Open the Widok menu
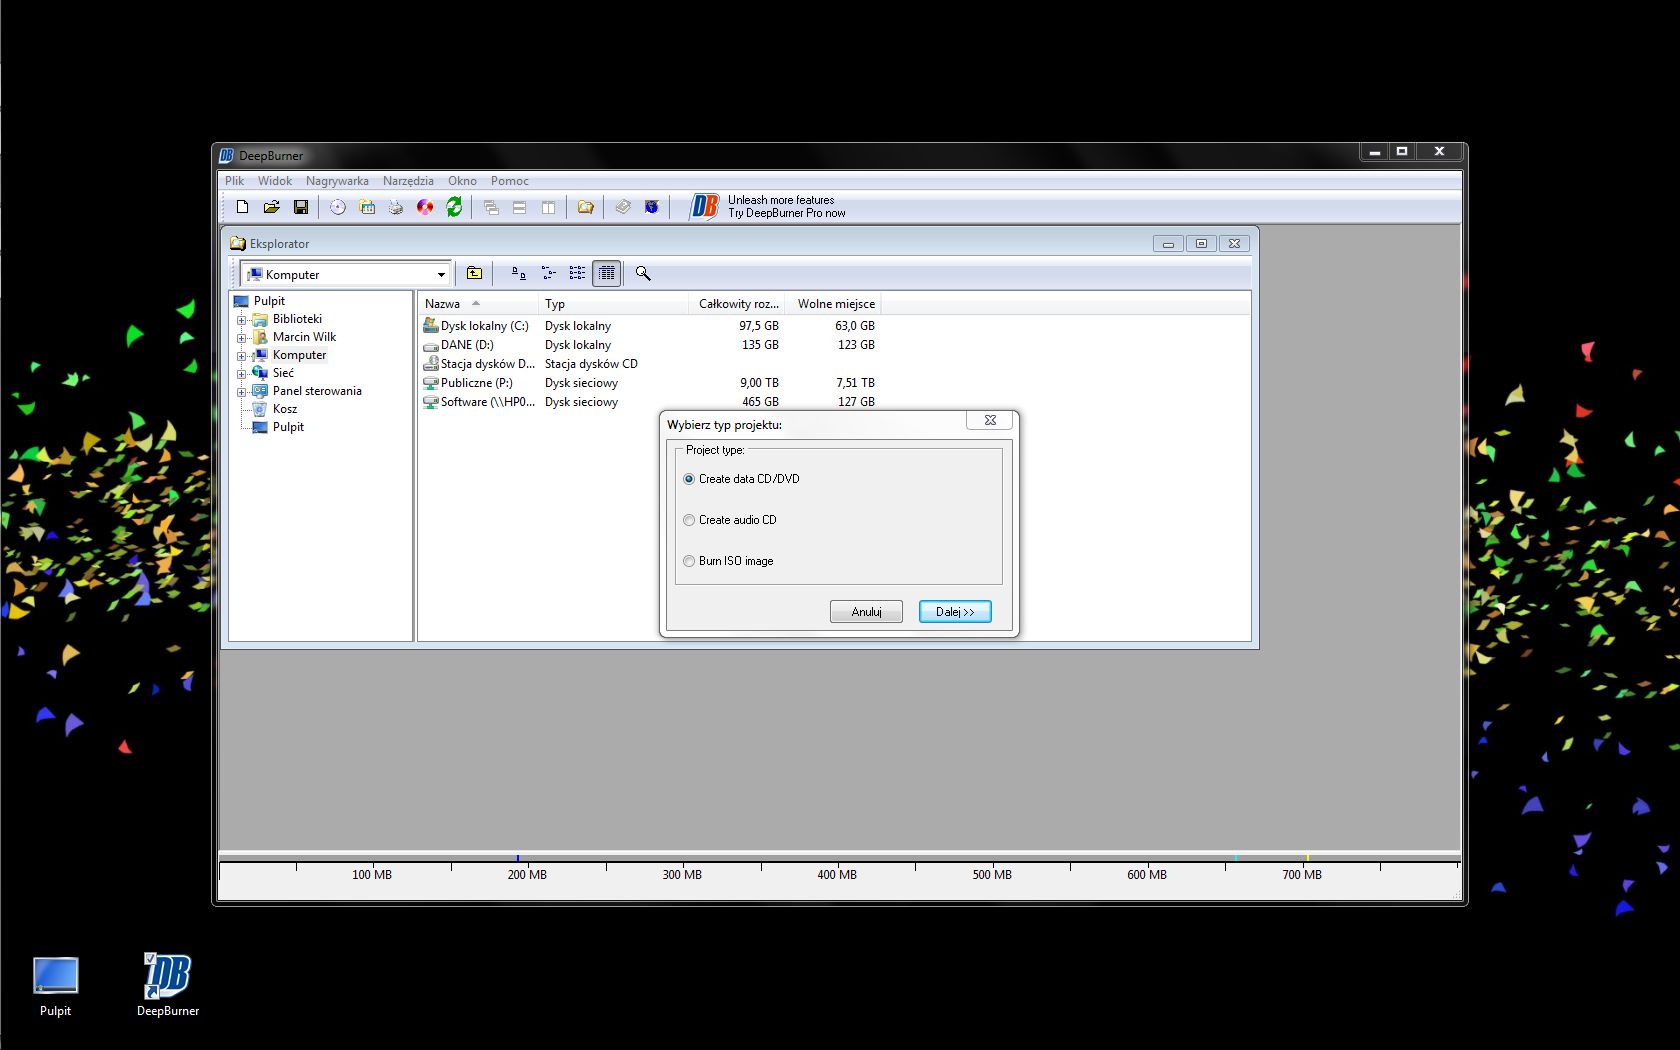This screenshot has width=1680, height=1050. coord(275,181)
